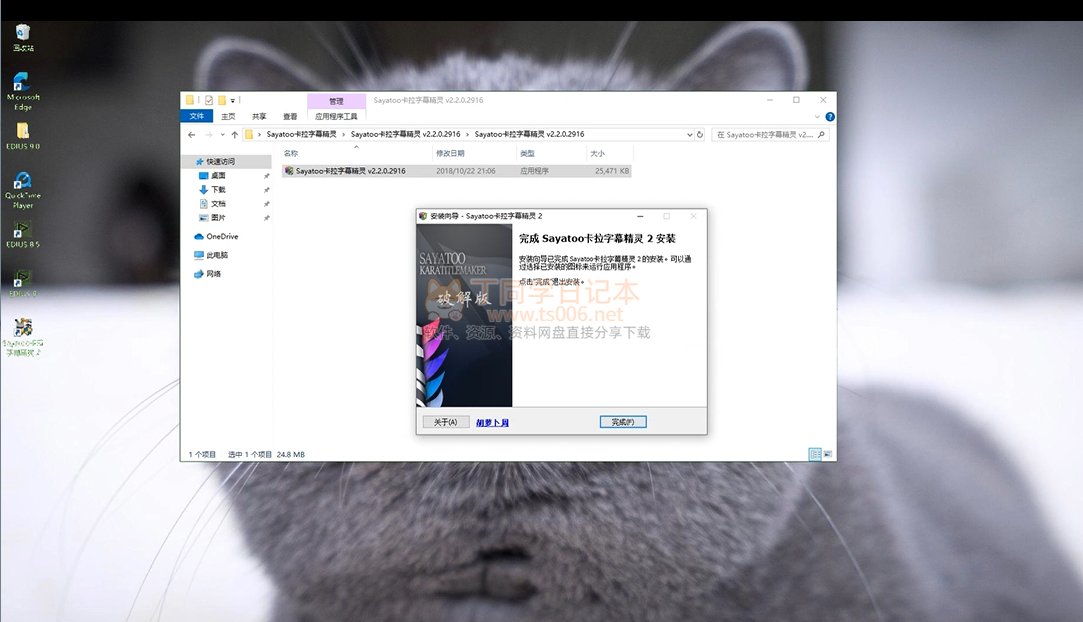1083x622 pixels.
Task: Open the recent locations dropdown arrow
Action: pyautogui.click(x=222, y=134)
